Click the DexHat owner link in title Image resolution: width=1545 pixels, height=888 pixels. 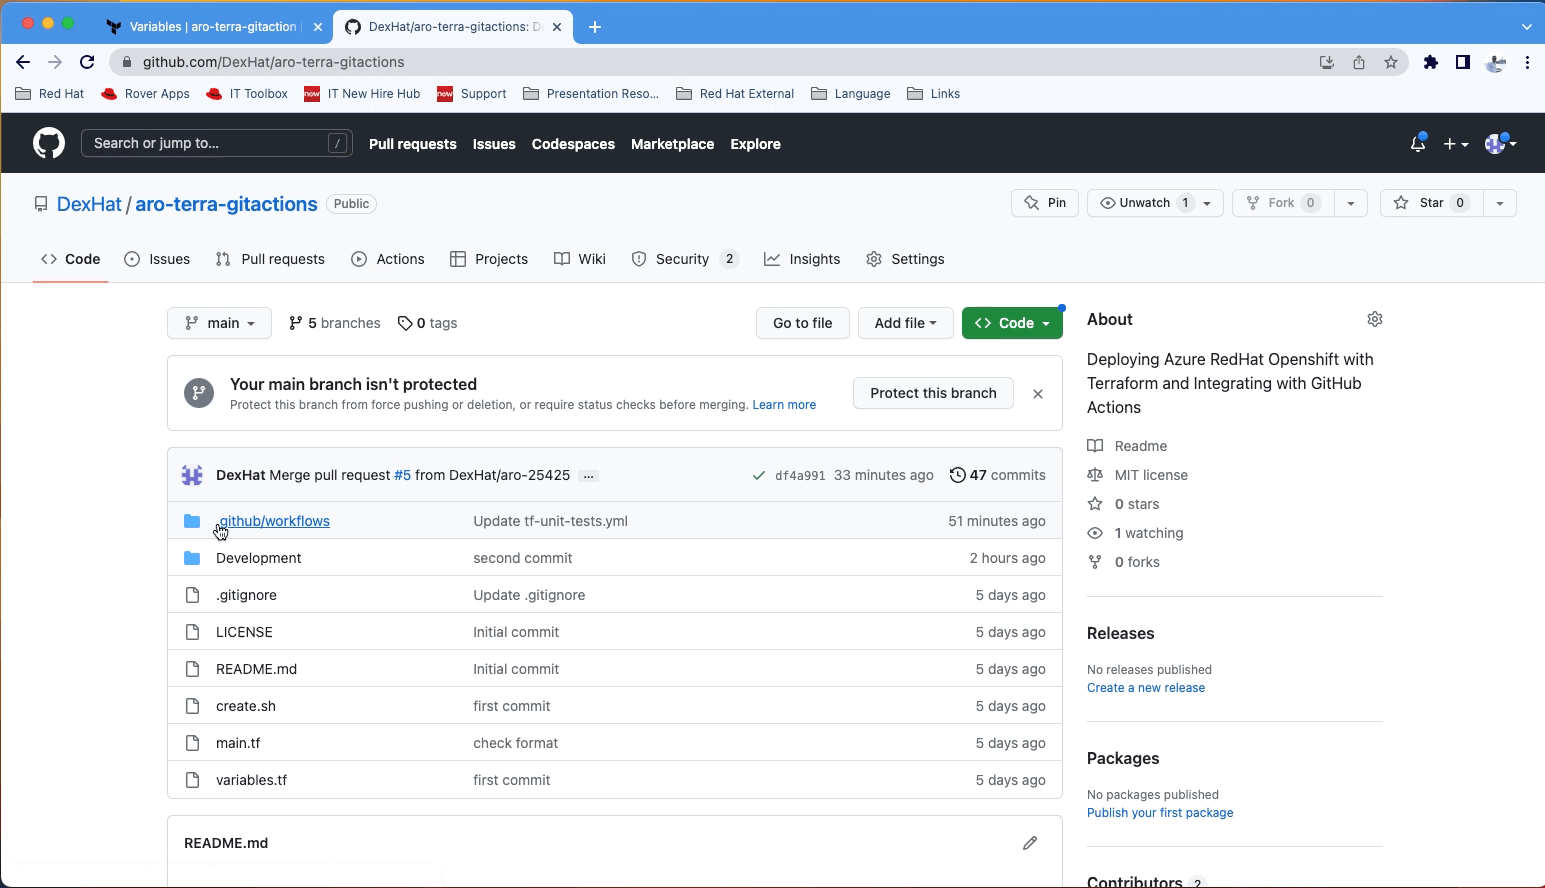click(89, 204)
